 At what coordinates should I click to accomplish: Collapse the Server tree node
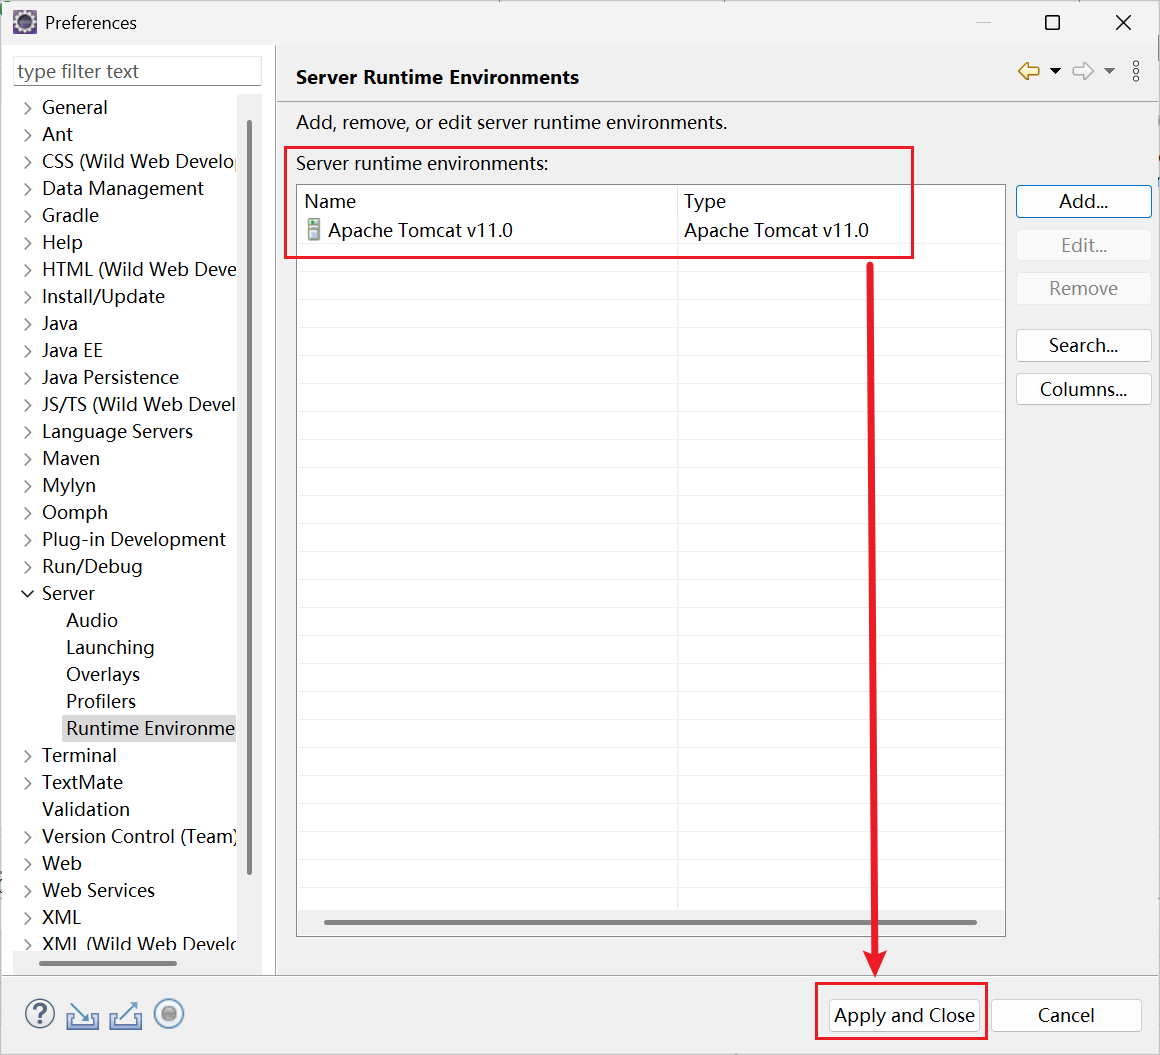[x=27, y=593]
